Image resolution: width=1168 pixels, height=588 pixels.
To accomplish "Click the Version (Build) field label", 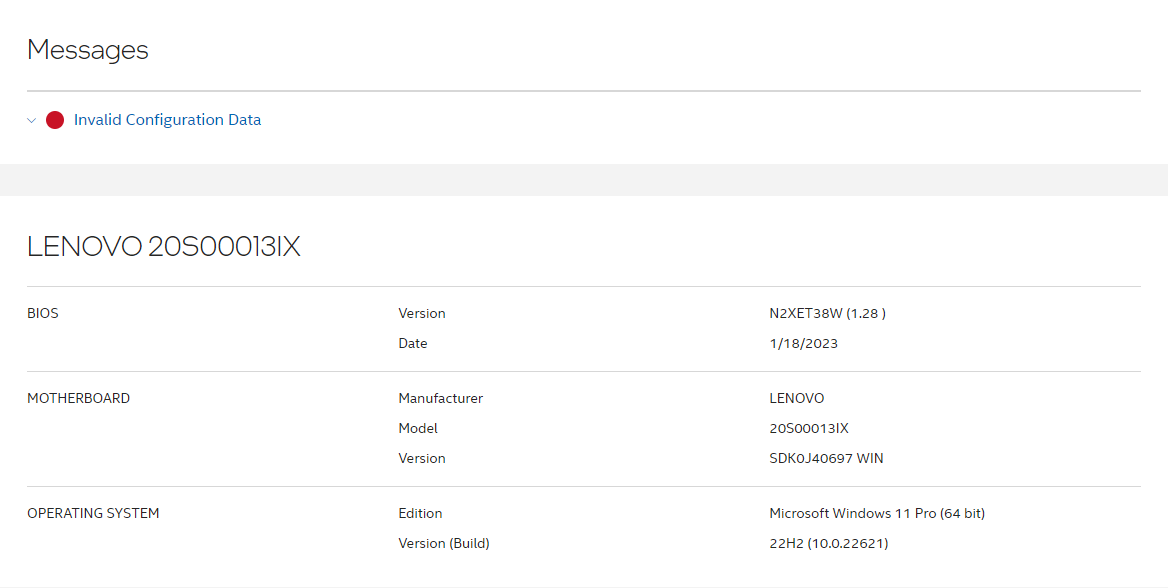I will coord(444,543).
